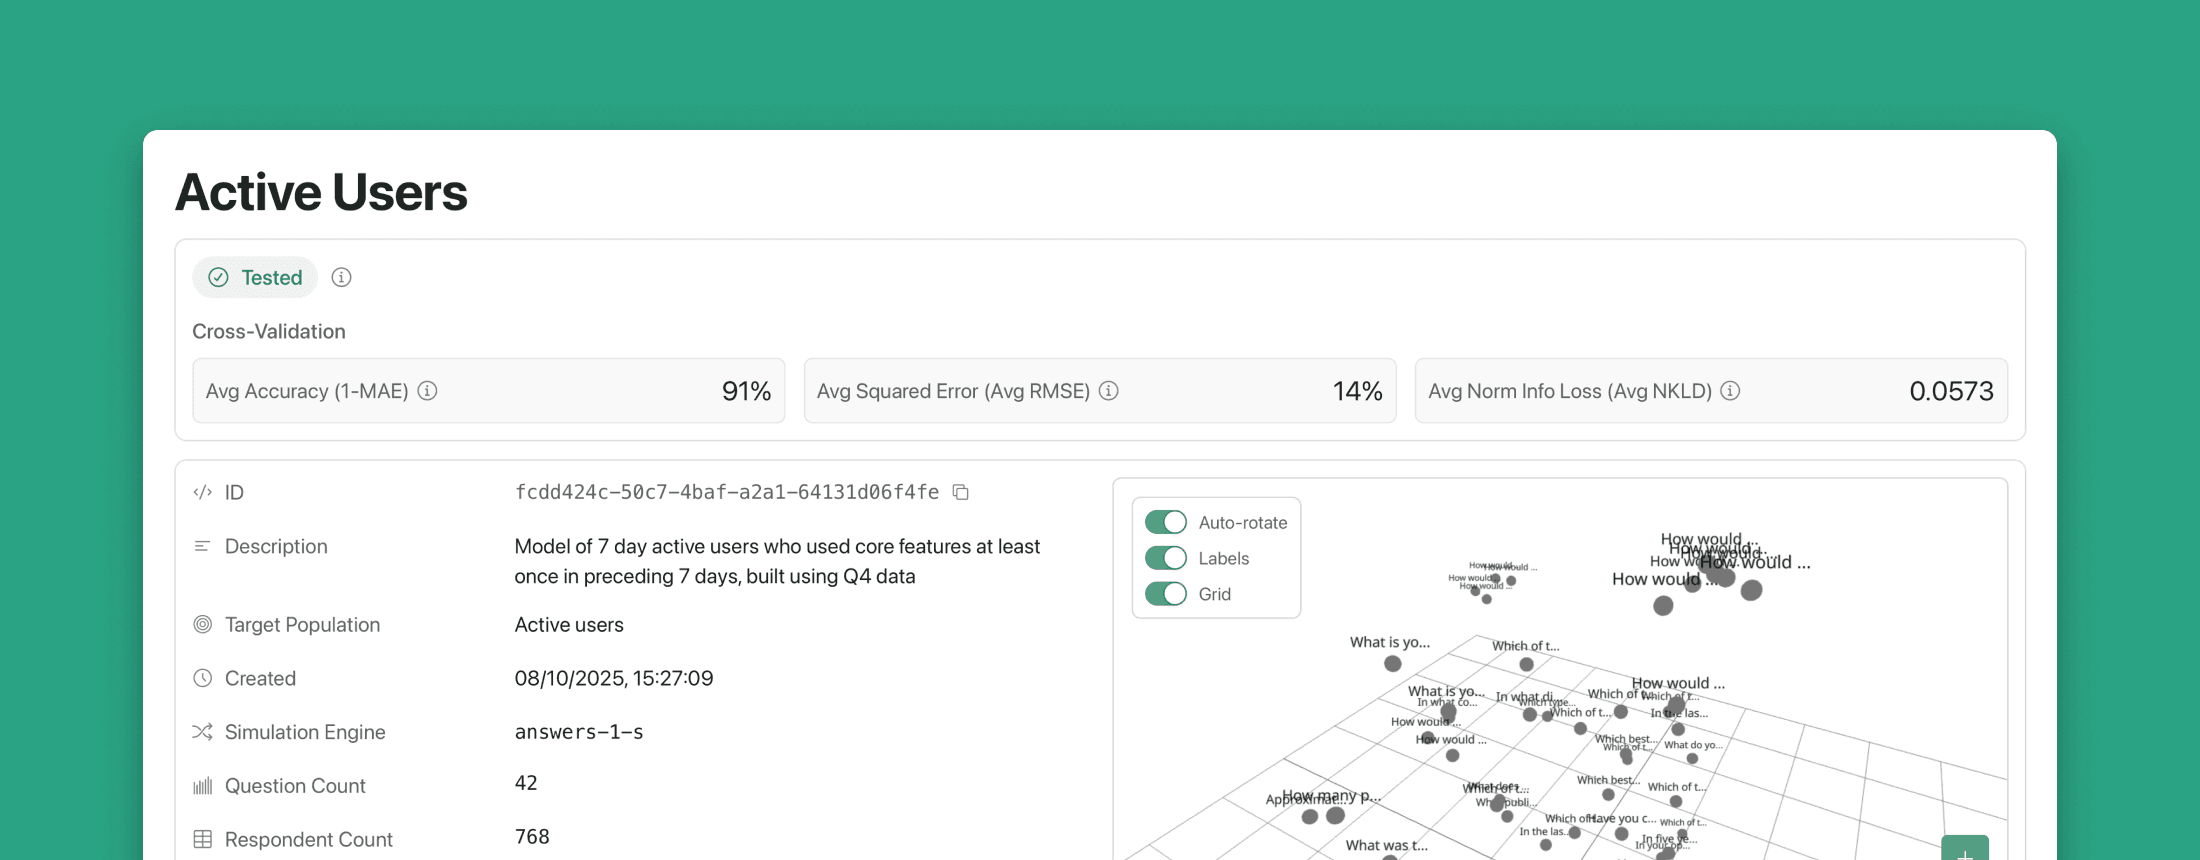The height and width of the screenshot is (860, 2200).
Task: Open the info tooltip for Avg Squared Error
Action: tap(1108, 391)
